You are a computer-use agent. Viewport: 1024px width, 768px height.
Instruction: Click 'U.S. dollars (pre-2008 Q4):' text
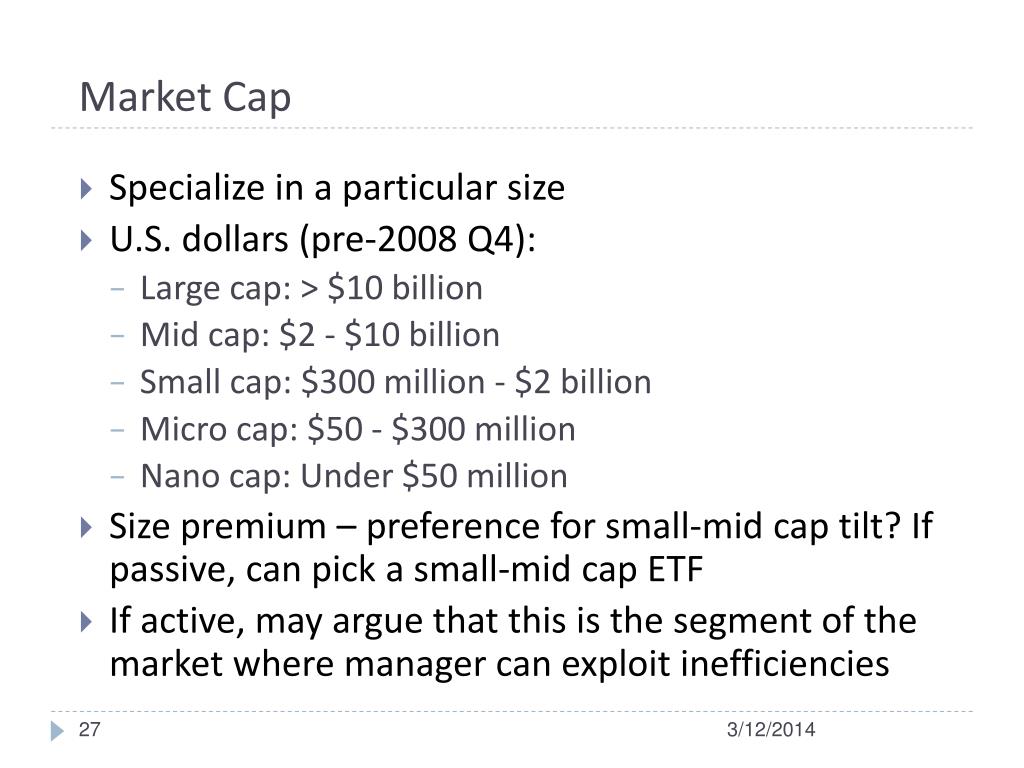(323, 240)
